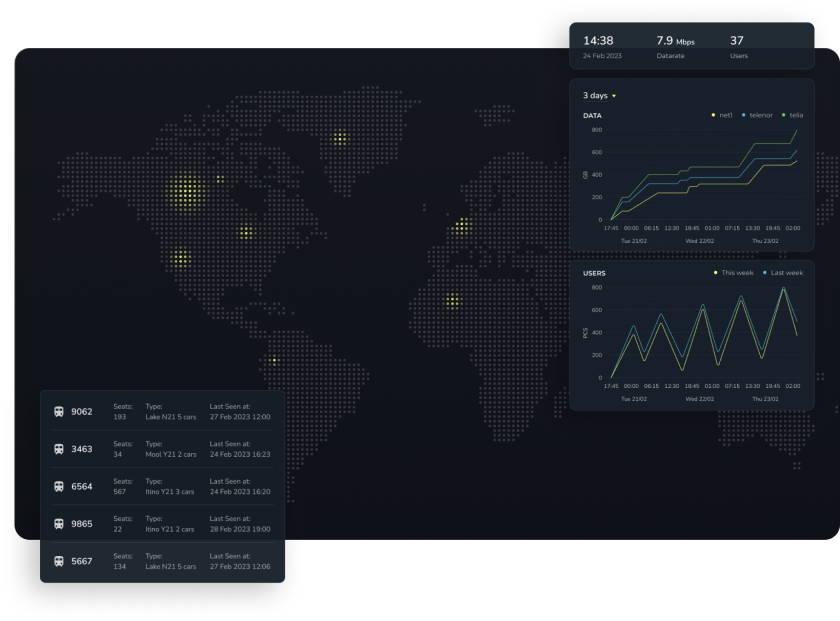This screenshot has height=621, width=840.
Task: Click the small yellow hotspot in South America
Action: [x=274, y=360]
